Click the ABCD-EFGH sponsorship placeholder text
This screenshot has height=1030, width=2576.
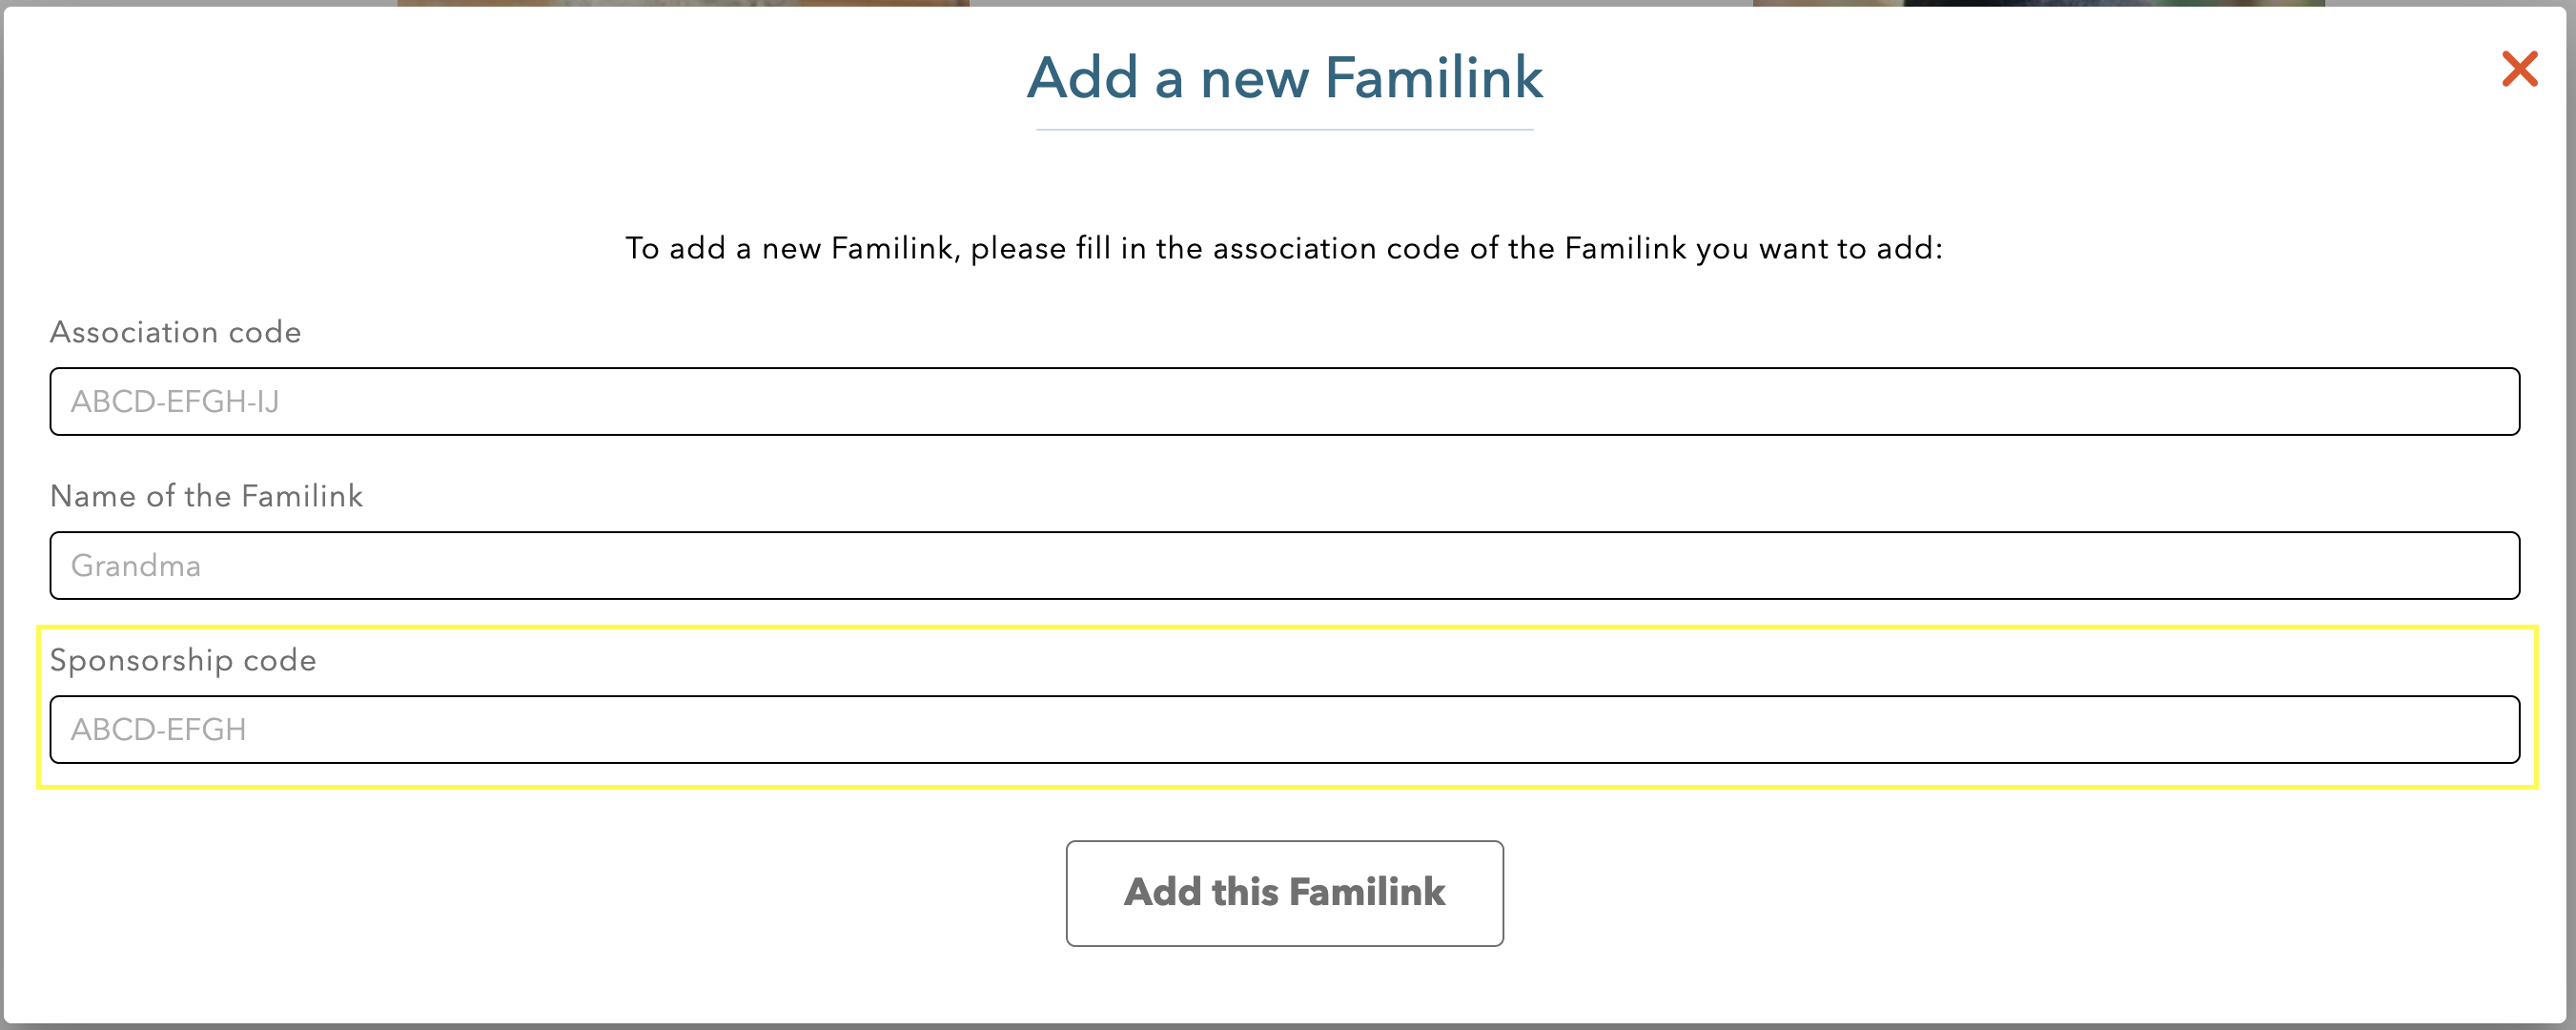[158, 730]
